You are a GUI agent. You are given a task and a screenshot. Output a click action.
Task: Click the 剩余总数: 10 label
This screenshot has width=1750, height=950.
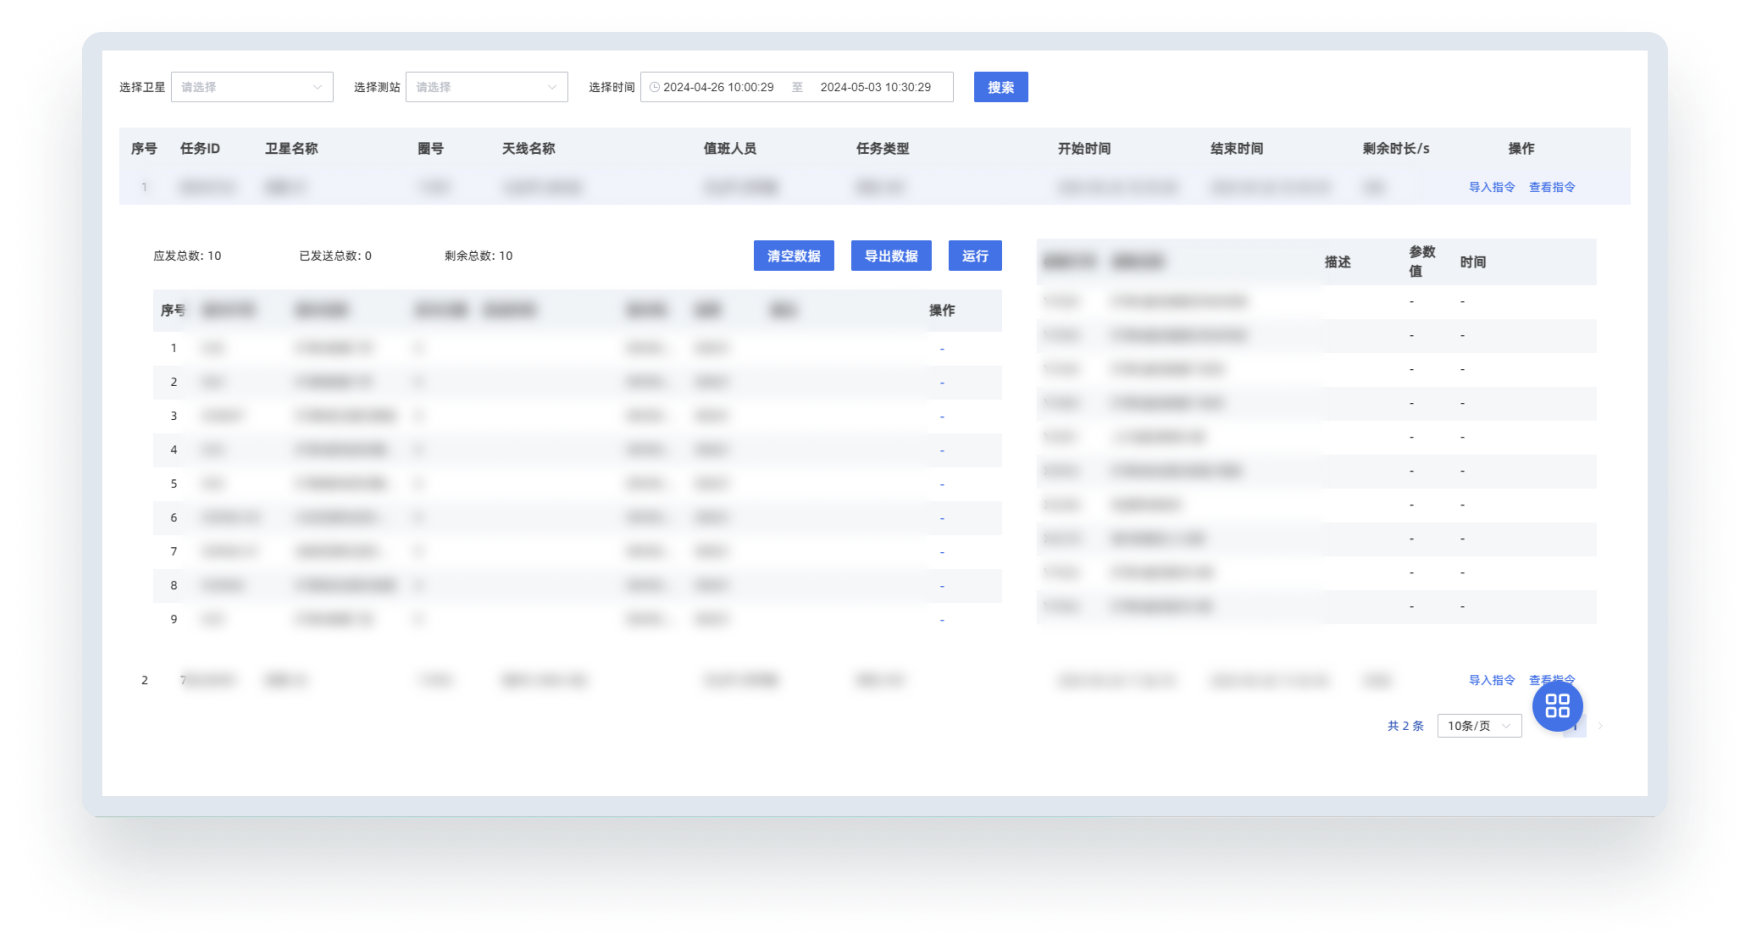(478, 256)
